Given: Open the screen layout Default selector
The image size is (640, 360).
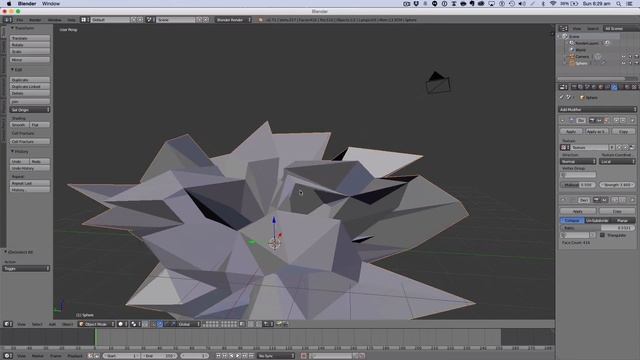Looking at the screenshot, I should click(x=110, y=20).
